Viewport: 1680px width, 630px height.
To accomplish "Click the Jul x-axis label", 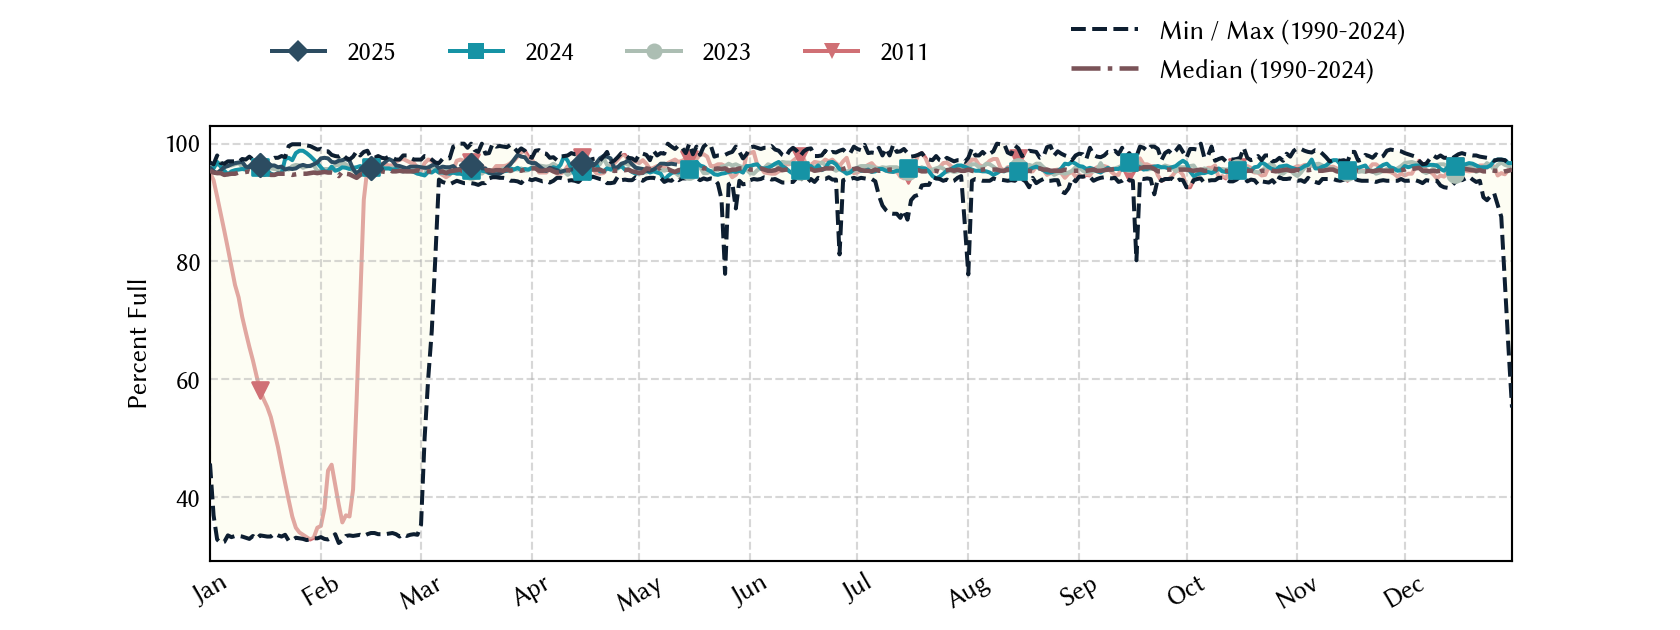I will (x=857, y=588).
